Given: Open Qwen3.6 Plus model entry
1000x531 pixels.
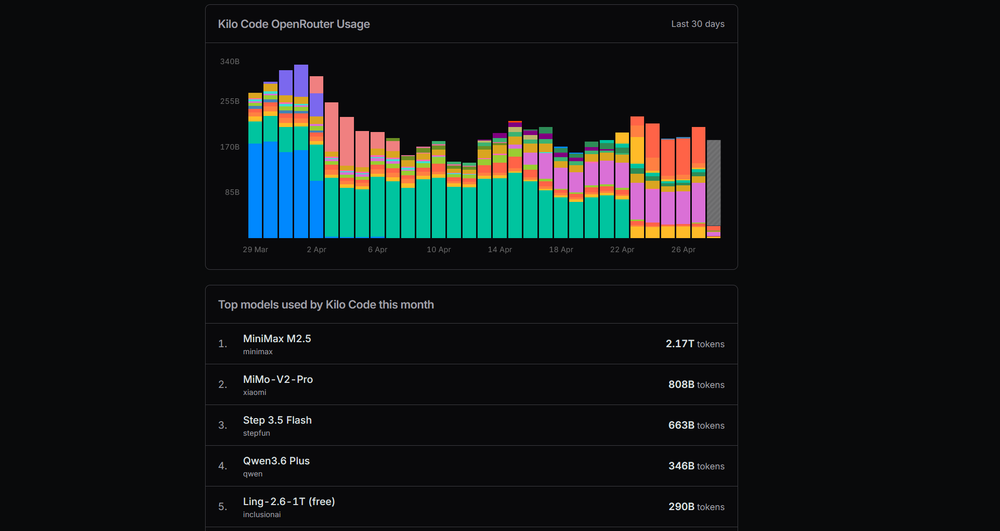Looking at the screenshot, I should pyautogui.click(x=471, y=466).
